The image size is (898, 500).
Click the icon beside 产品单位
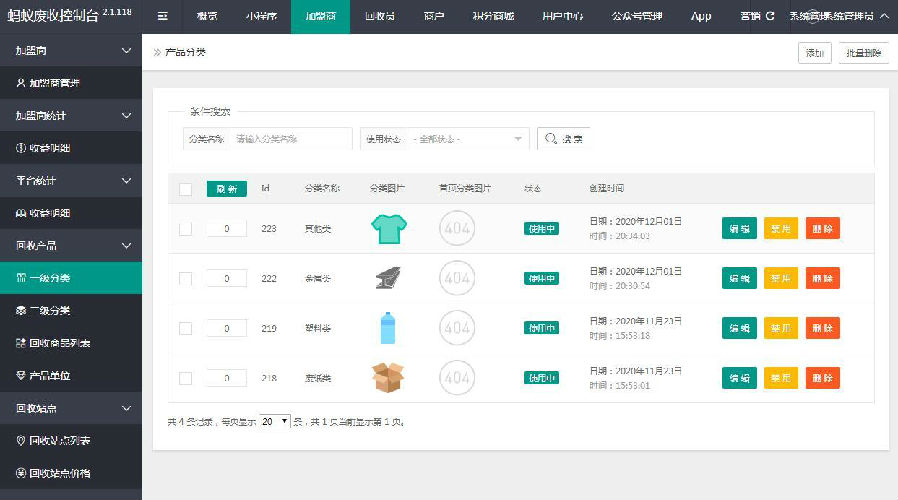coord(21,375)
